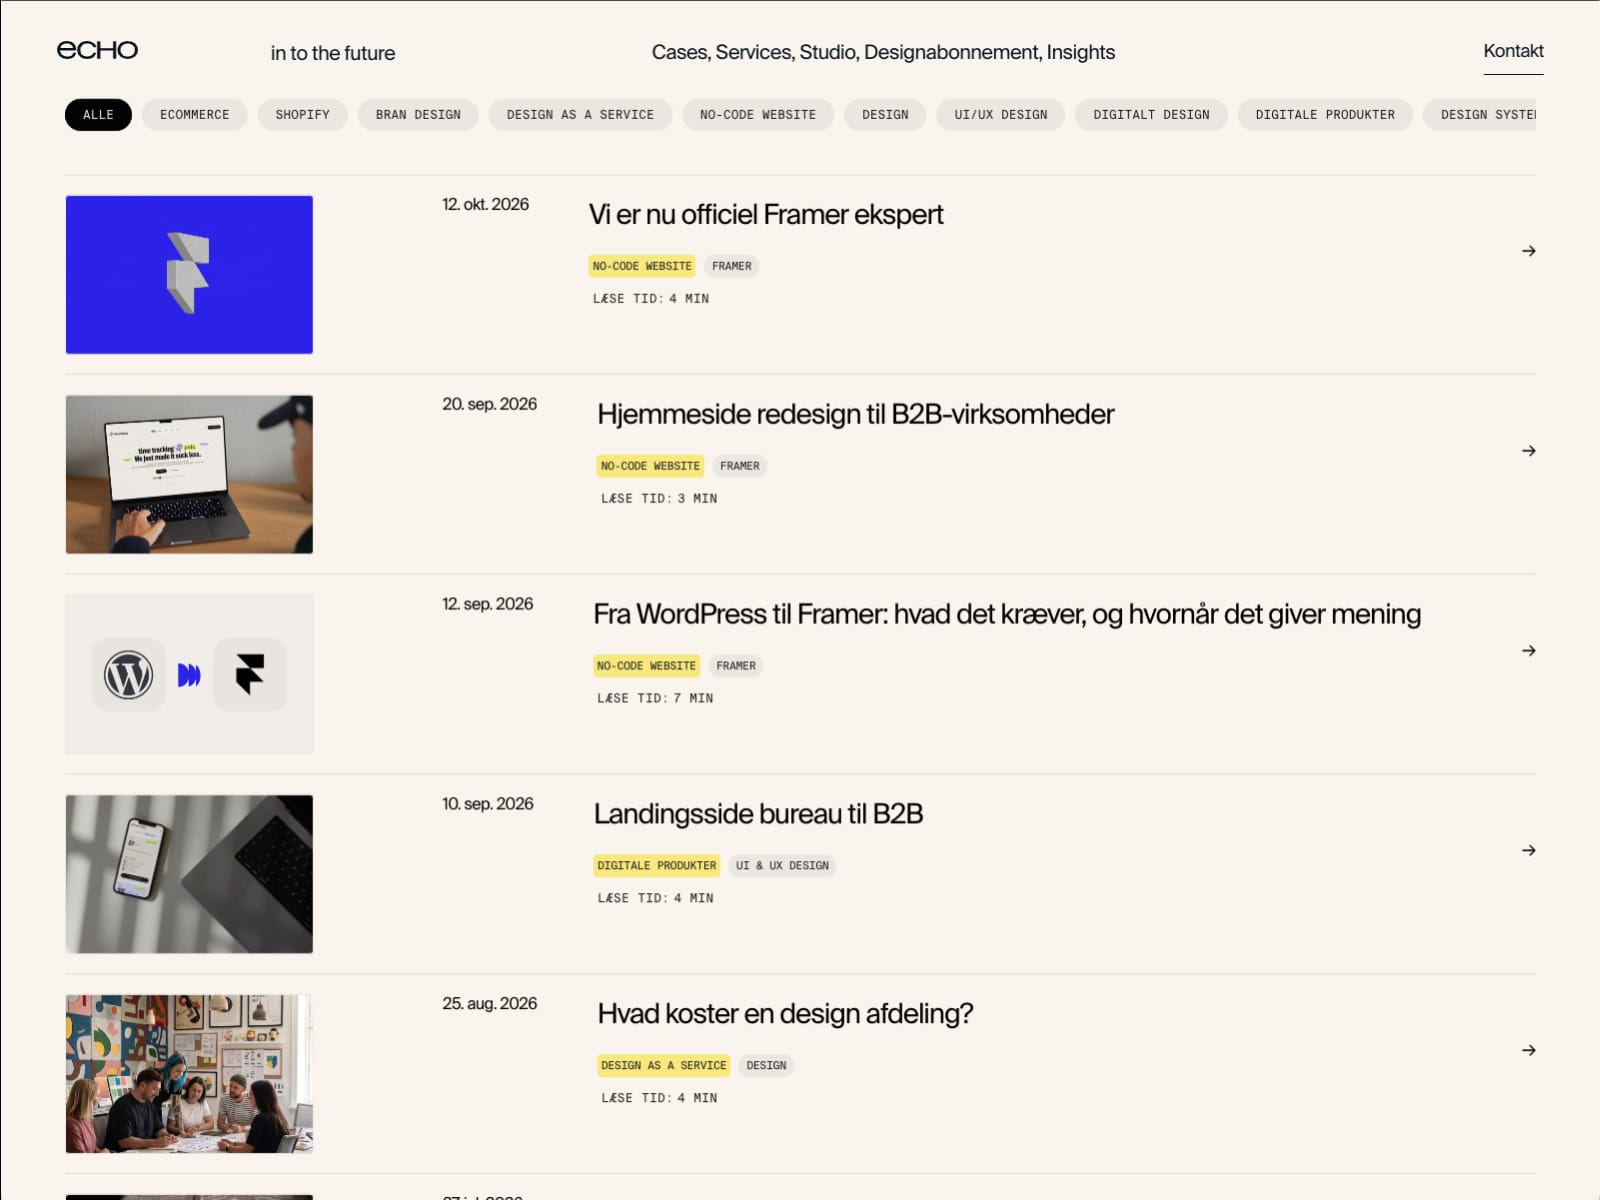This screenshot has width=1600, height=1200.
Task: Click the ECHO logo
Action: coord(97,50)
